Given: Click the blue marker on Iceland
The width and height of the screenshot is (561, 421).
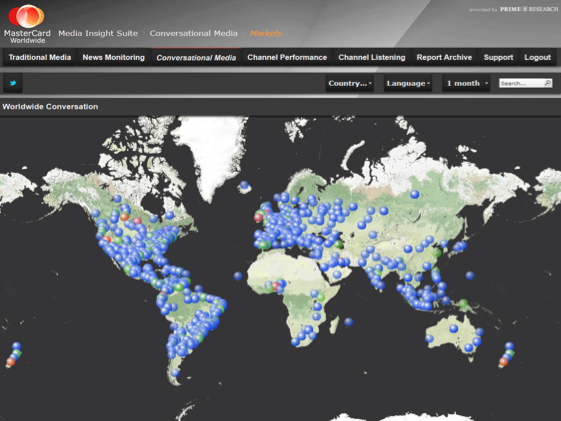Looking at the screenshot, I should coord(244,185).
